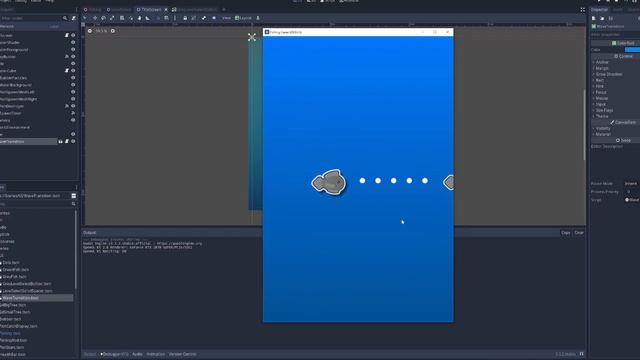Toggle smart snap in the canvas toolbar
Image resolution: width=640 pixels, height=360 pixels.
tap(158, 18)
